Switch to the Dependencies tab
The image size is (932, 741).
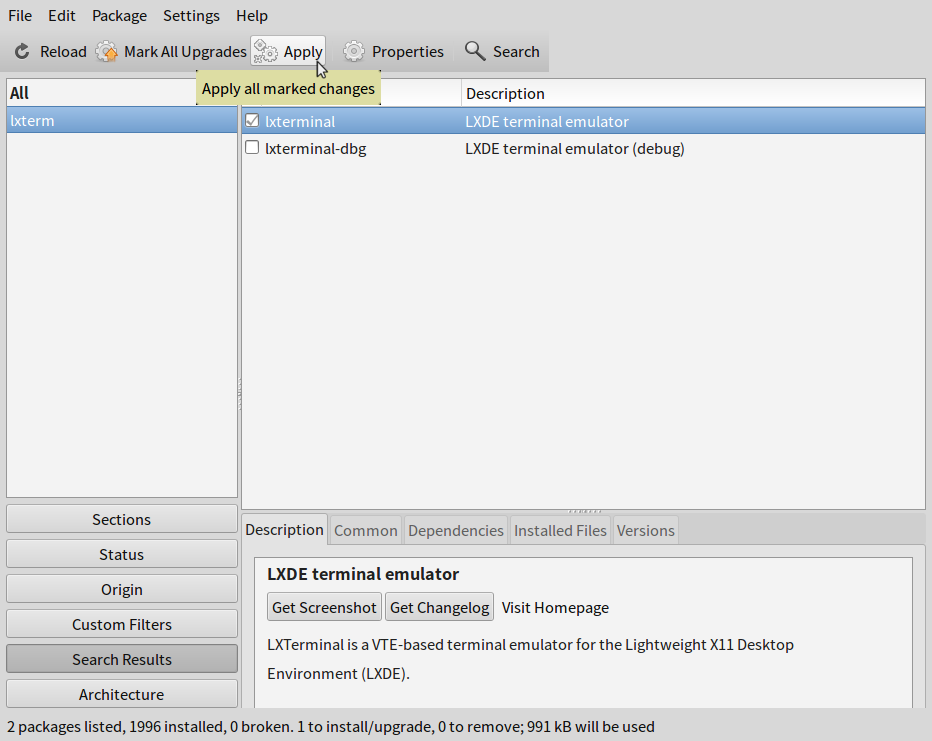(x=456, y=530)
